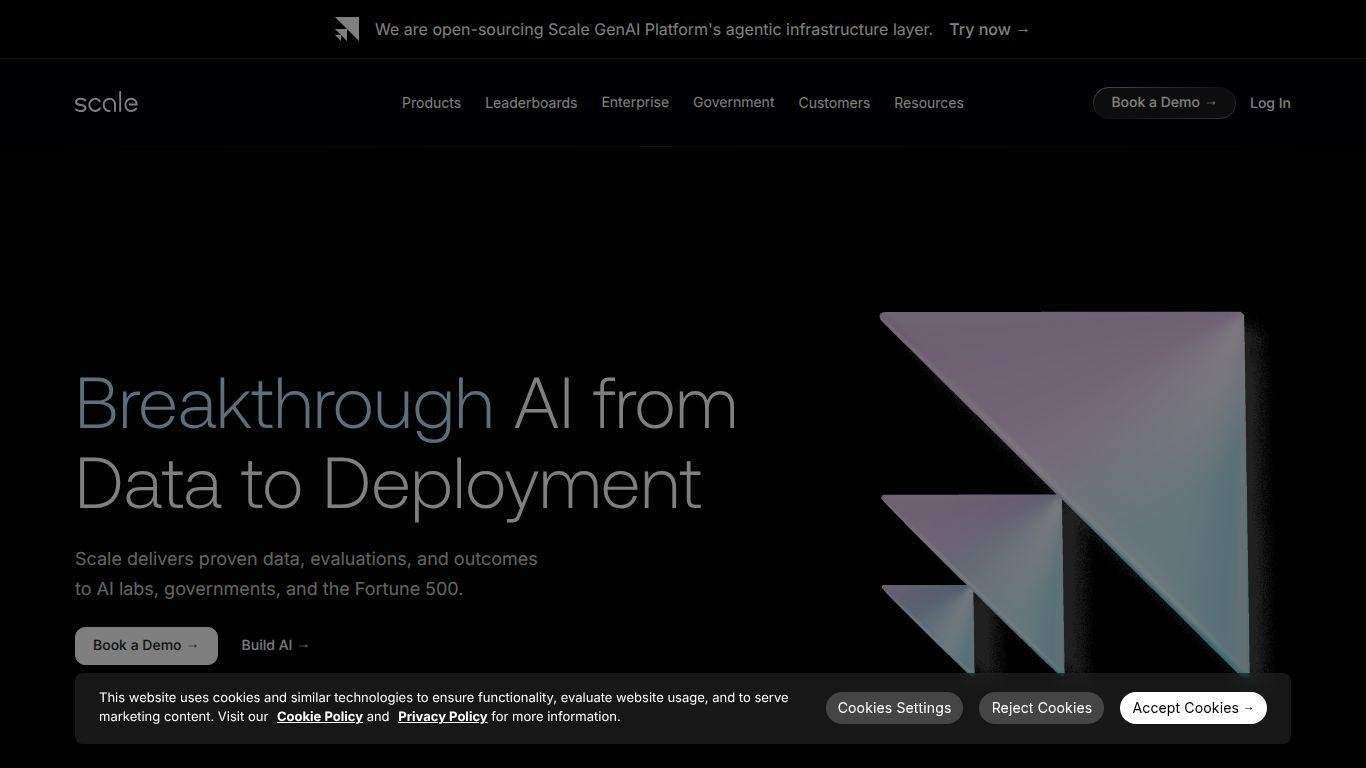Open the Resources dropdown menu
This screenshot has height=768, width=1366.
(928, 103)
